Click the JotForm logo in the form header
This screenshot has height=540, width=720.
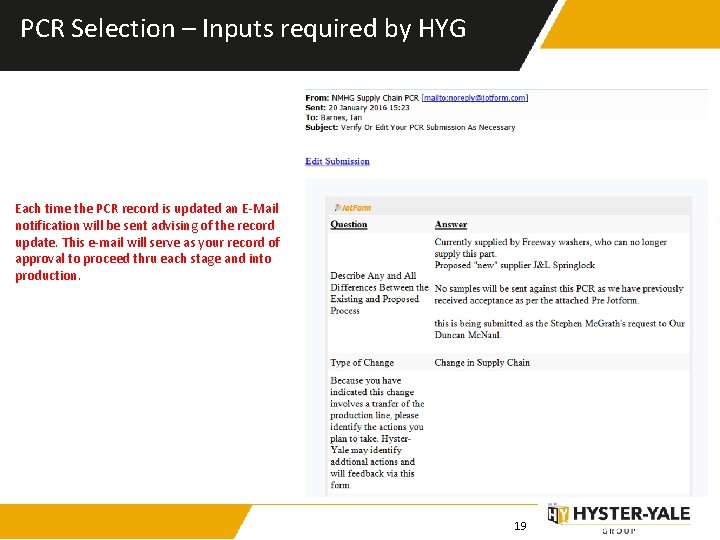353,208
